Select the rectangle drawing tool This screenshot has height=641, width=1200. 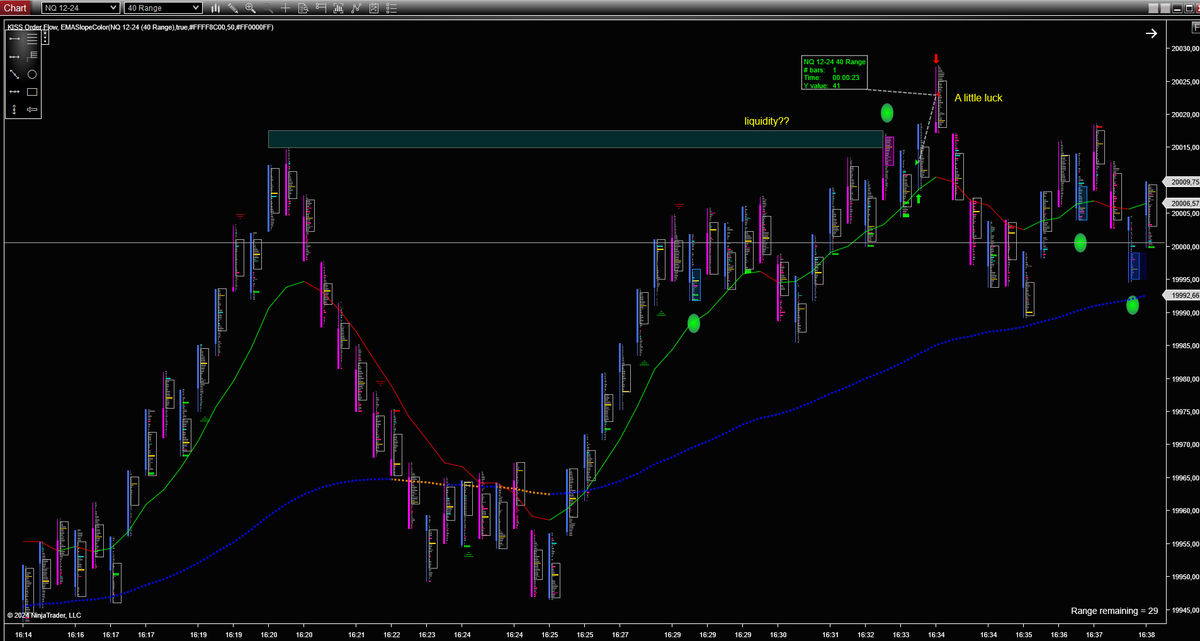click(32, 92)
